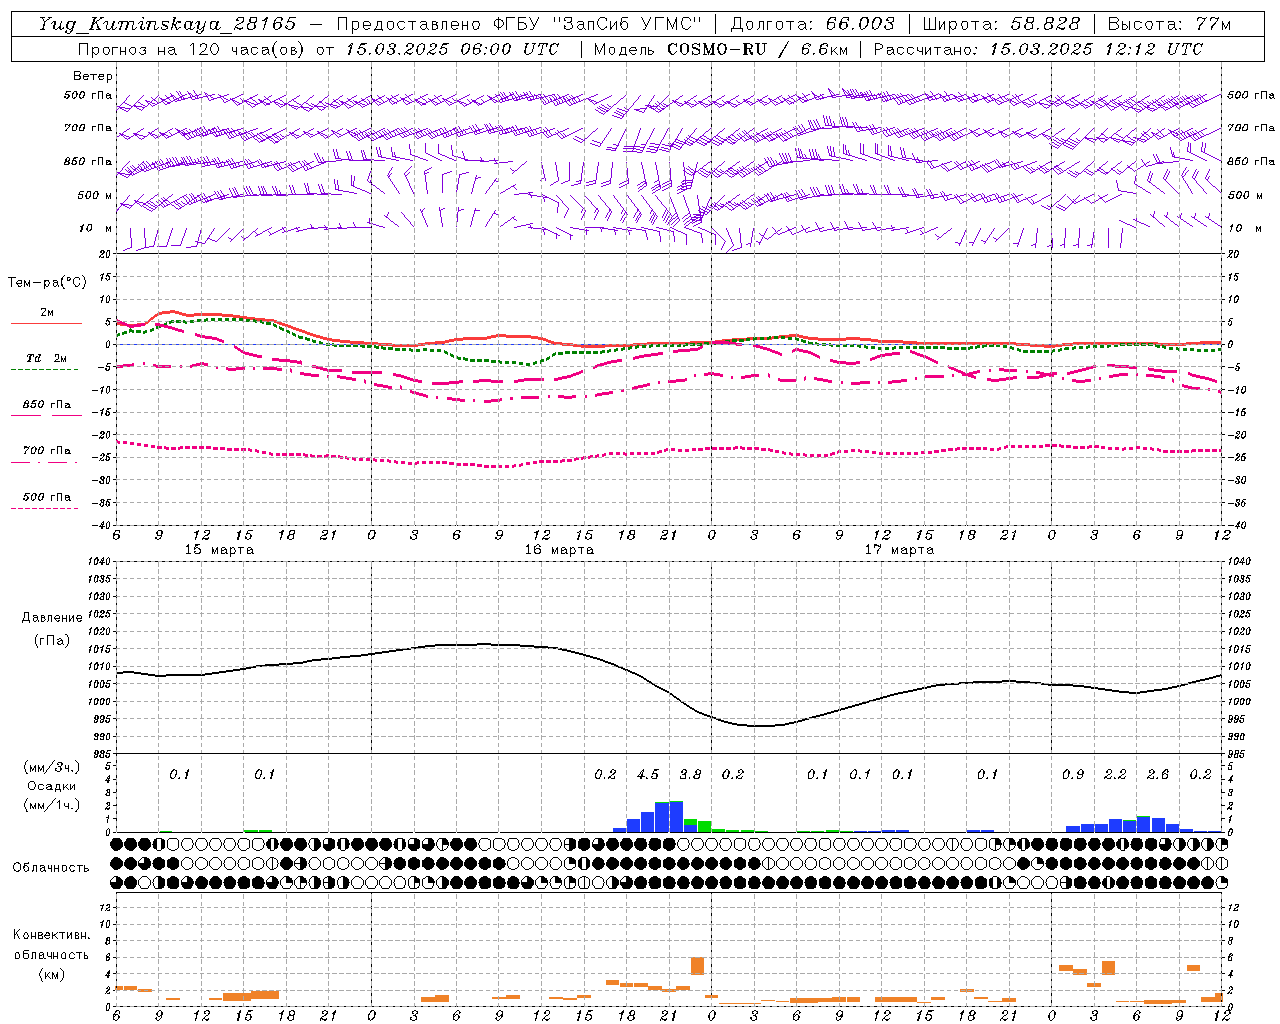Select the provider text ФГБУ "ЗапСиб УГМС"
1280x1024 pixels.
(598, 24)
